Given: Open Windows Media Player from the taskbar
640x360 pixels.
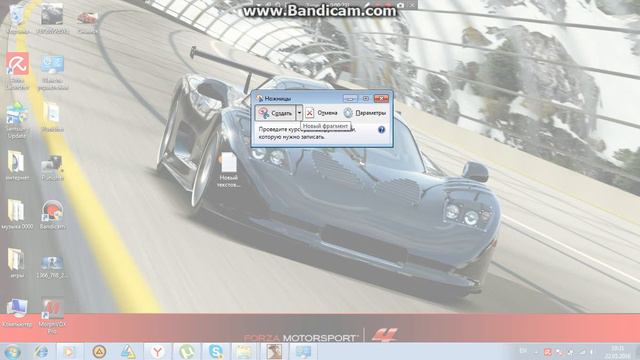Looking at the screenshot, I should click(x=69, y=351).
